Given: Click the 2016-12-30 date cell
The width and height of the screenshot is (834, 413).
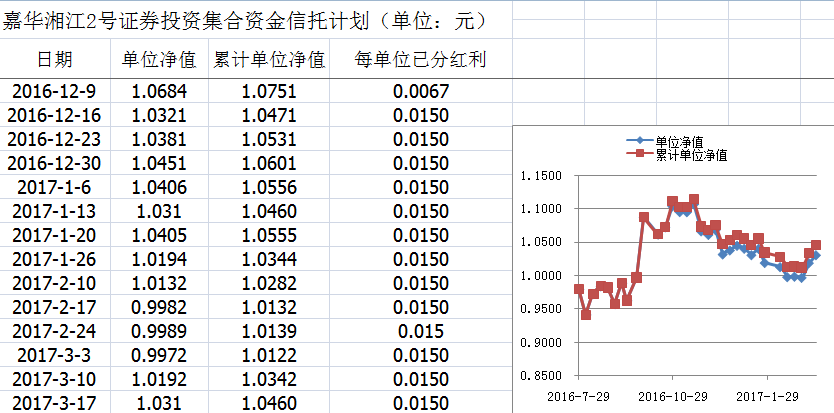Looking at the screenshot, I should pos(54,164).
